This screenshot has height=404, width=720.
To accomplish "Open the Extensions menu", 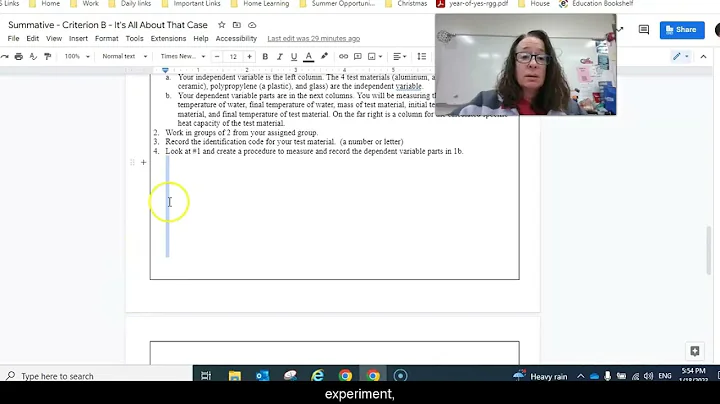I will coord(168,39).
